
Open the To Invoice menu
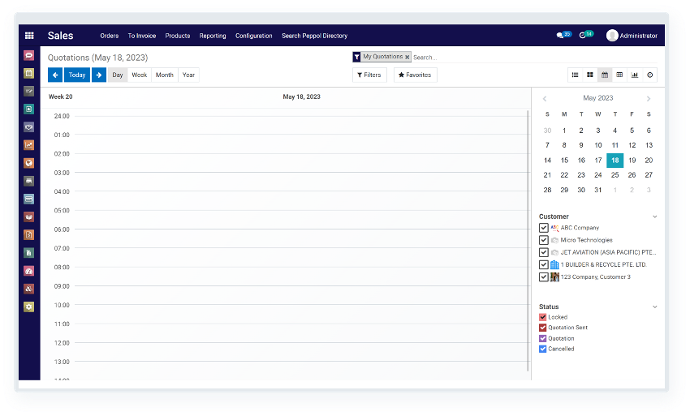click(142, 36)
